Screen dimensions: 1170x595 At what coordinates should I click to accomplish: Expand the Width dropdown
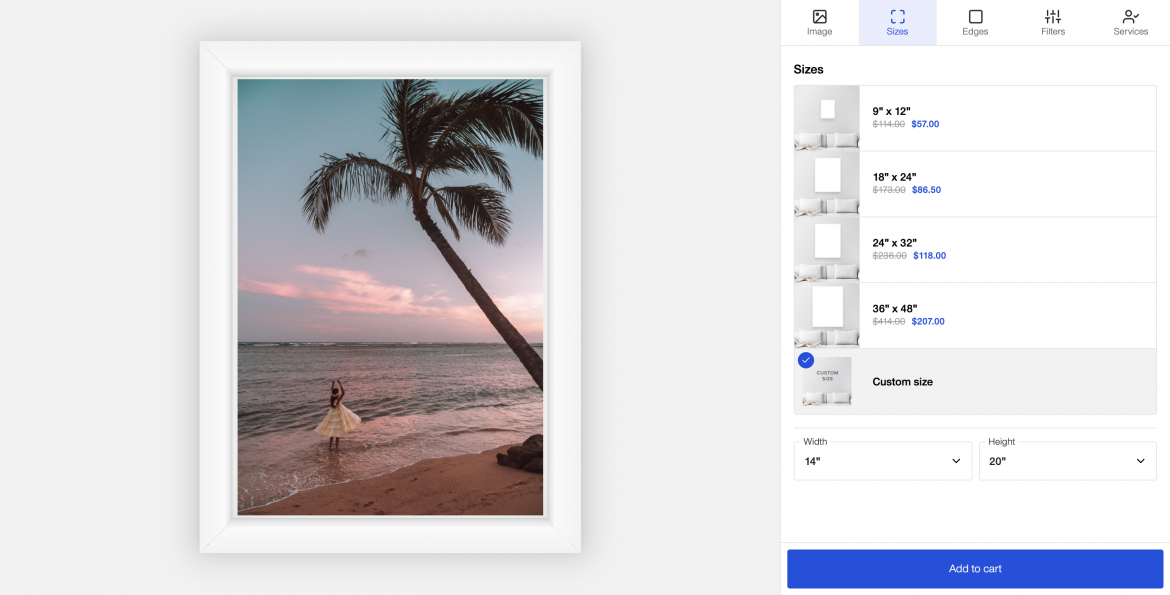click(x=882, y=461)
